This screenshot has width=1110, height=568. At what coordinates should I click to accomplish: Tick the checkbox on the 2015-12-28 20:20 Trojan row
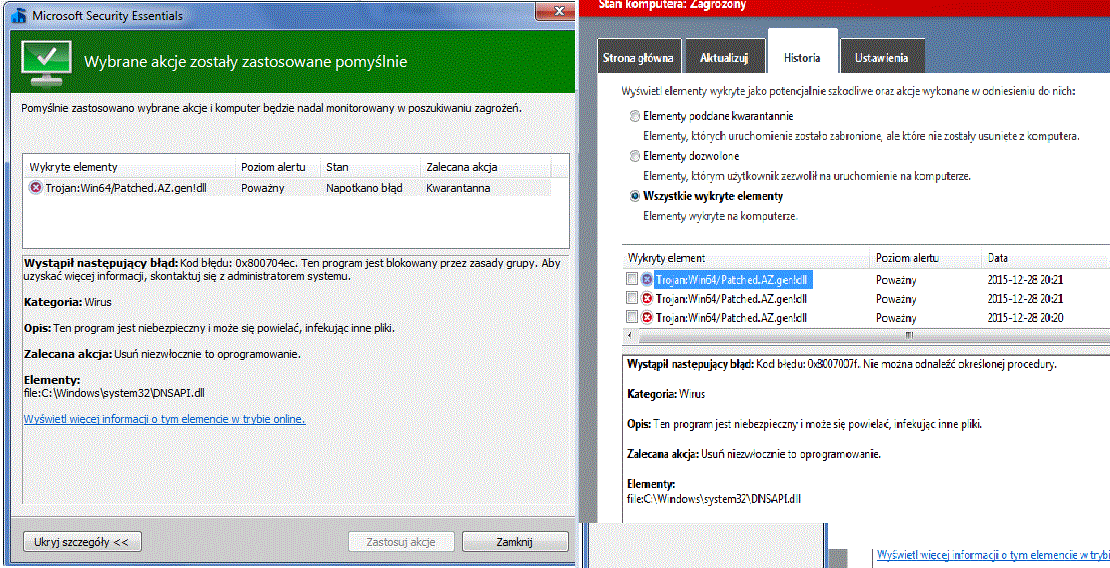tap(632, 318)
